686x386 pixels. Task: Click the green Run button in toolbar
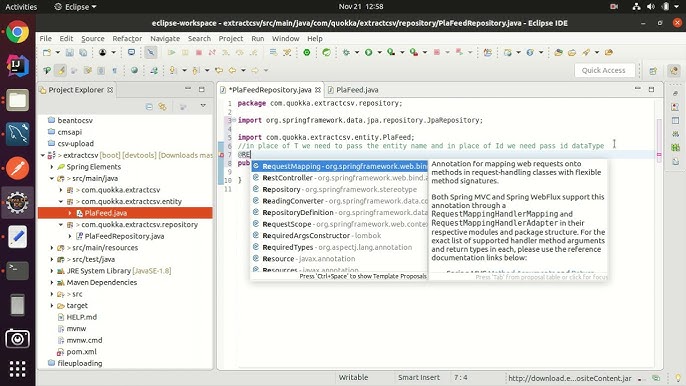(x=368, y=53)
